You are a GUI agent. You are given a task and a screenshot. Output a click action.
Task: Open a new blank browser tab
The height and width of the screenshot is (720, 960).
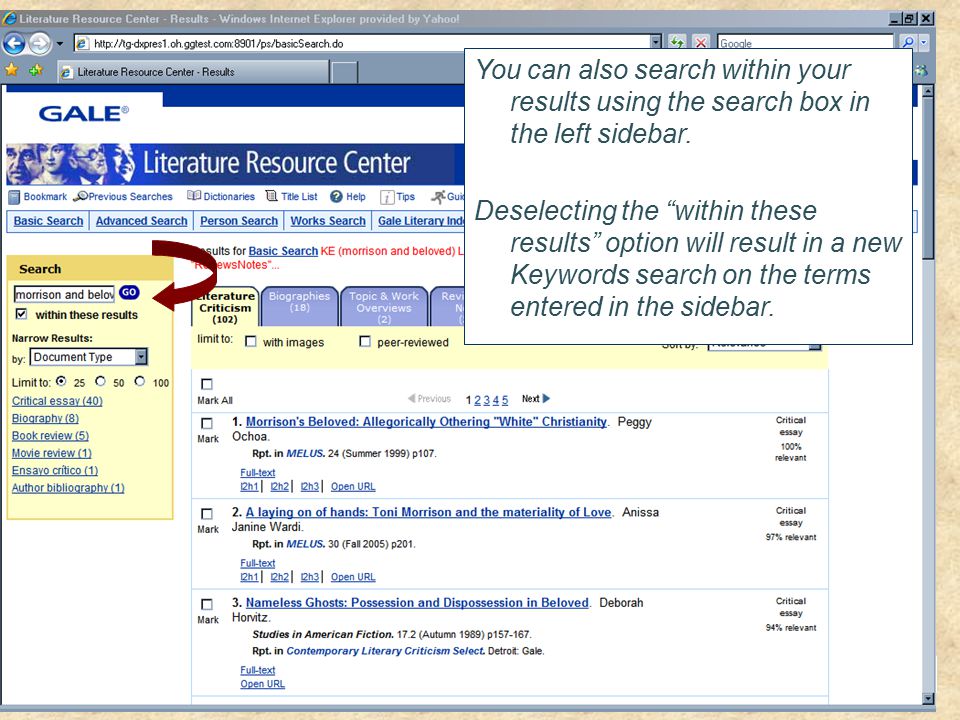pyautogui.click(x=344, y=72)
